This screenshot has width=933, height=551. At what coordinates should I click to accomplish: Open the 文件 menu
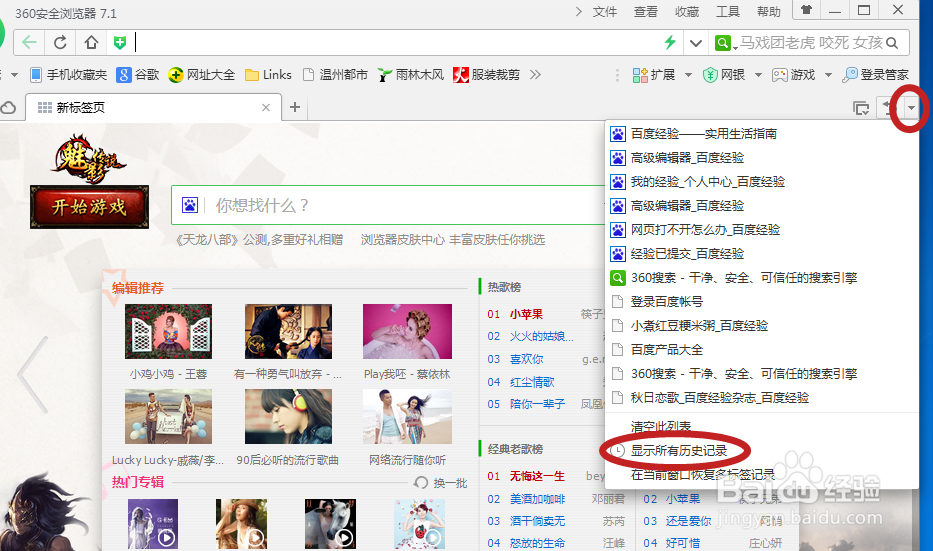coord(605,12)
